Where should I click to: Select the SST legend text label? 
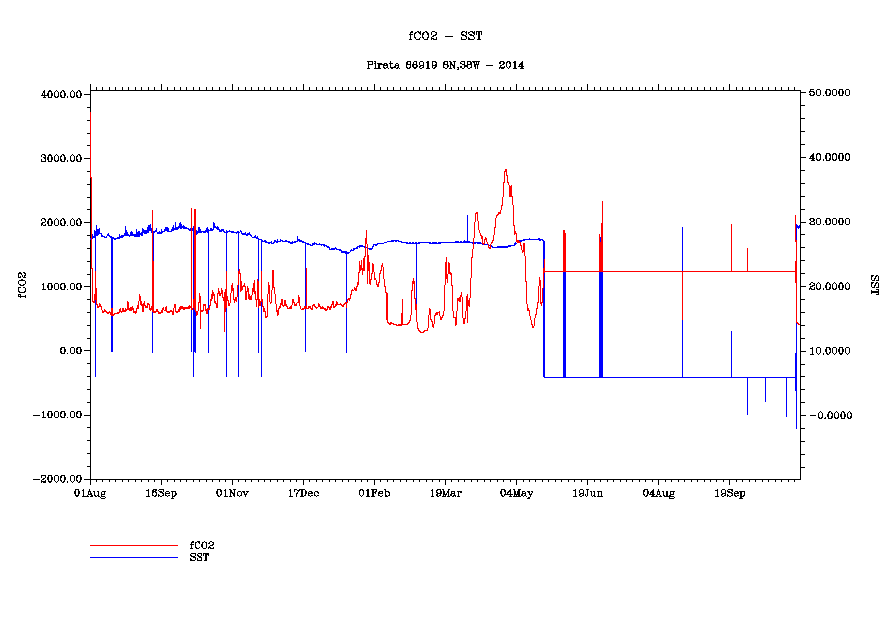click(x=199, y=557)
